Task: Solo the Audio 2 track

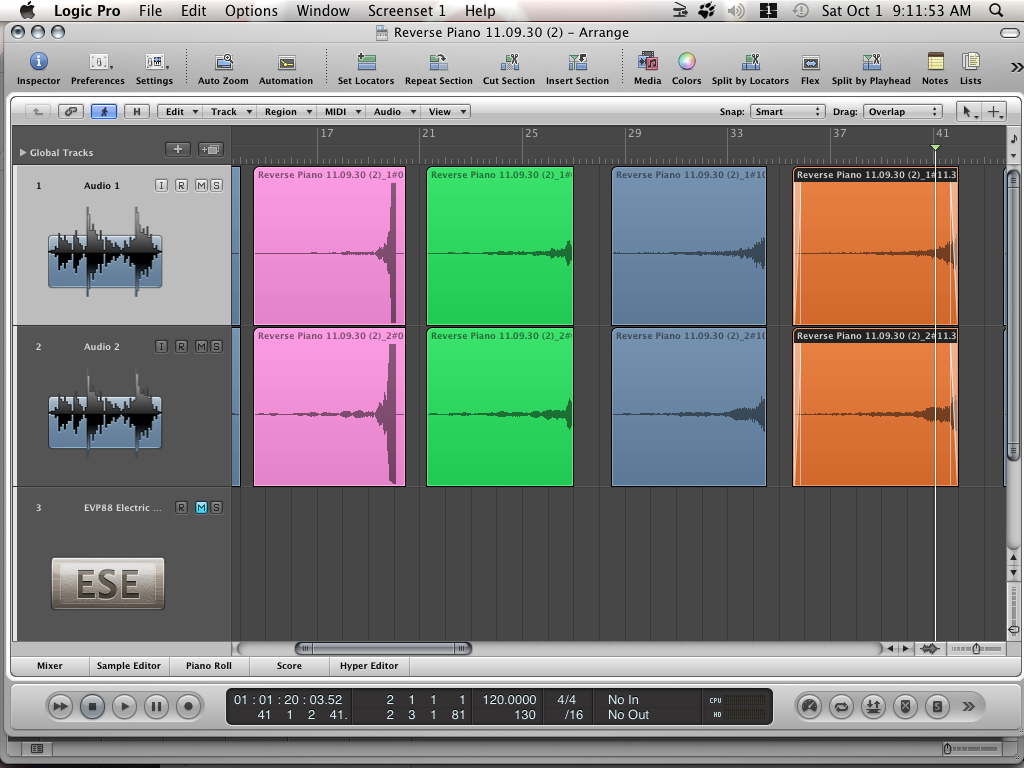Action: point(217,347)
